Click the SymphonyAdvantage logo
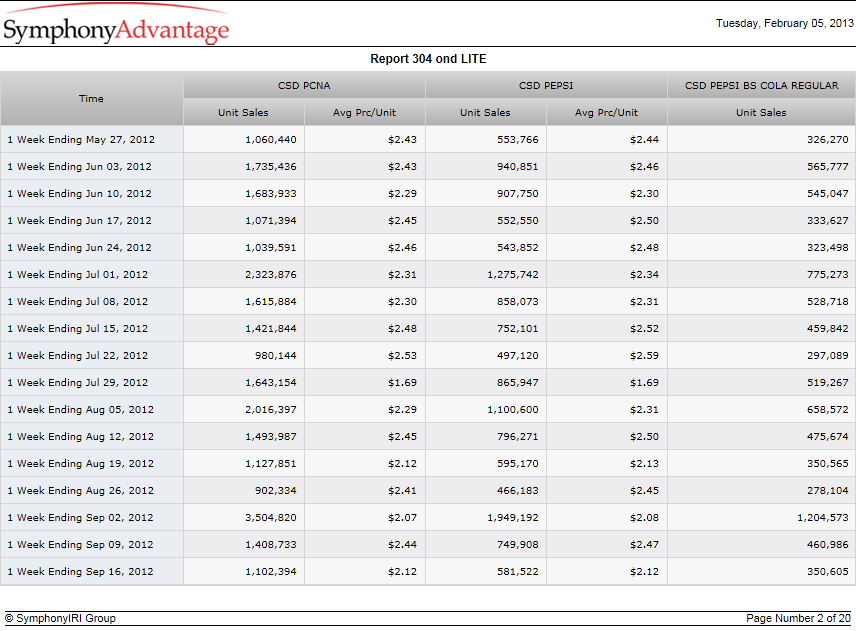Screen dimensions: 856x631 click(x=116, y=25)
